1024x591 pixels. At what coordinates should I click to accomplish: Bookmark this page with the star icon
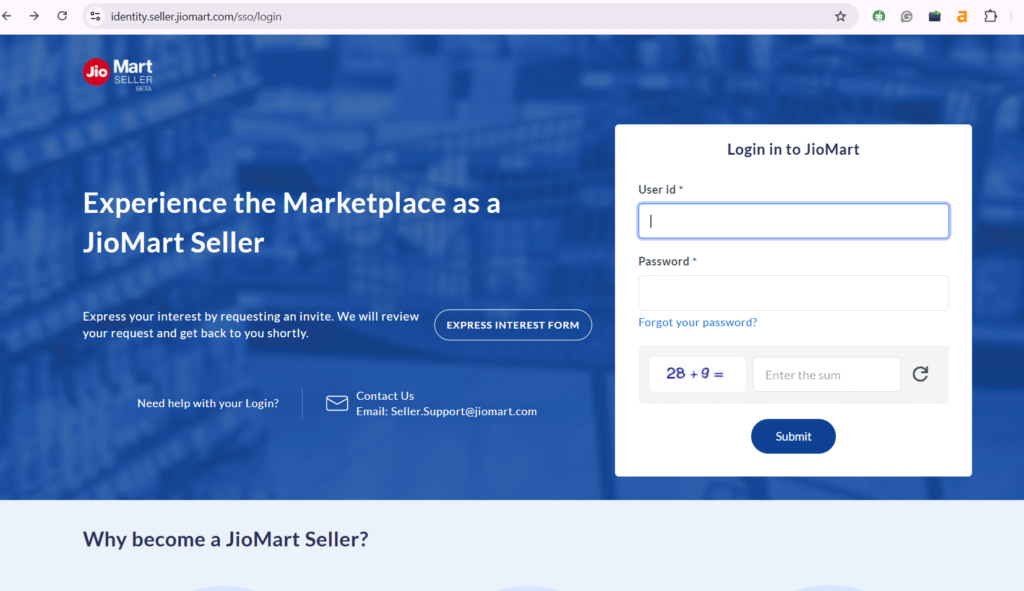[x=840, y=16]
